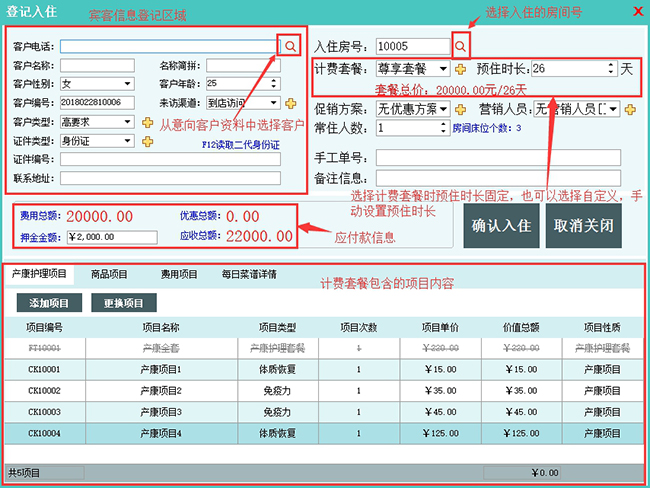This screenshot has height=488, width=650.
Task: Click plus icon beside visit channel dropdown
Action: (x=290, y=102)
